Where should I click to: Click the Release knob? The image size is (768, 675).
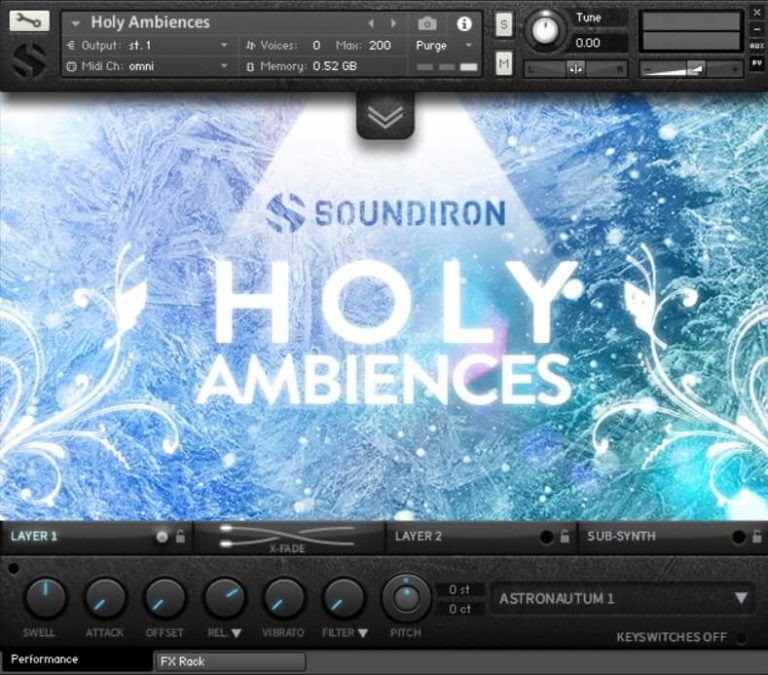pos(224,598)
